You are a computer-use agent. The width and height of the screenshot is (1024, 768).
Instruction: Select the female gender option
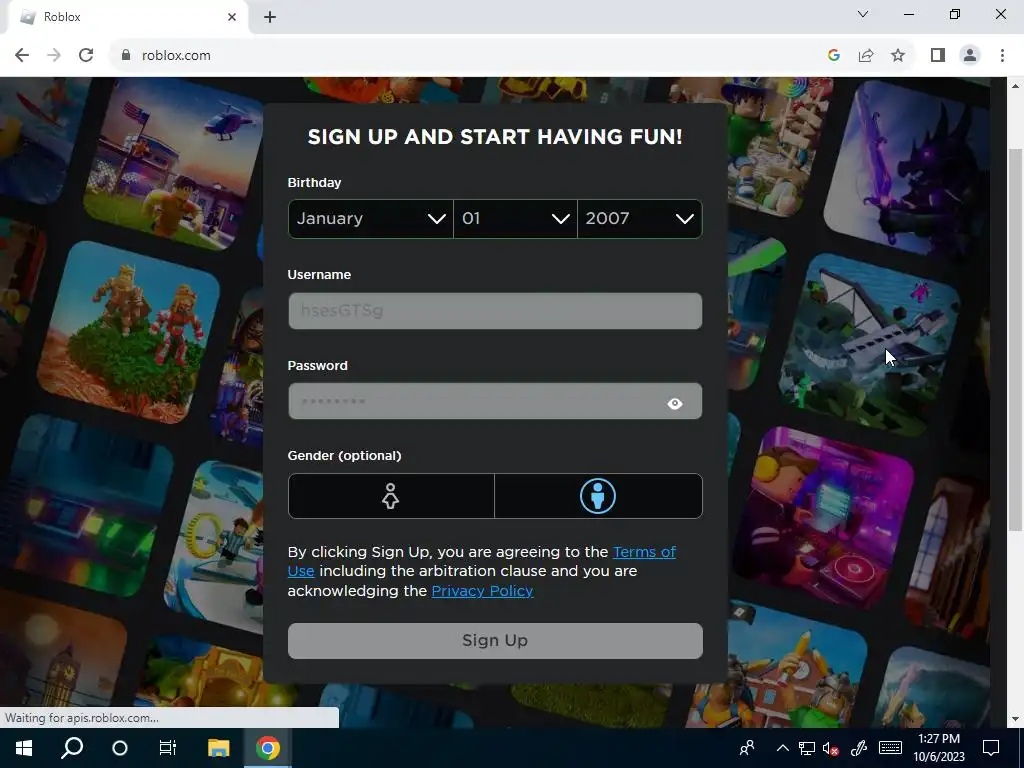click(391, 496)
